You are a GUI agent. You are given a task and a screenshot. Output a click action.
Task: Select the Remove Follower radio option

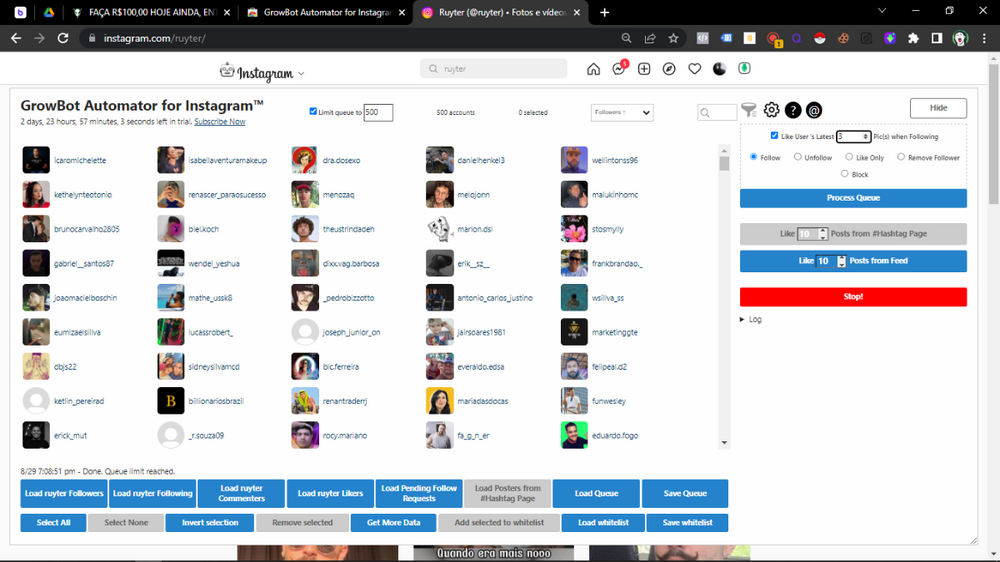click(901, 156)
